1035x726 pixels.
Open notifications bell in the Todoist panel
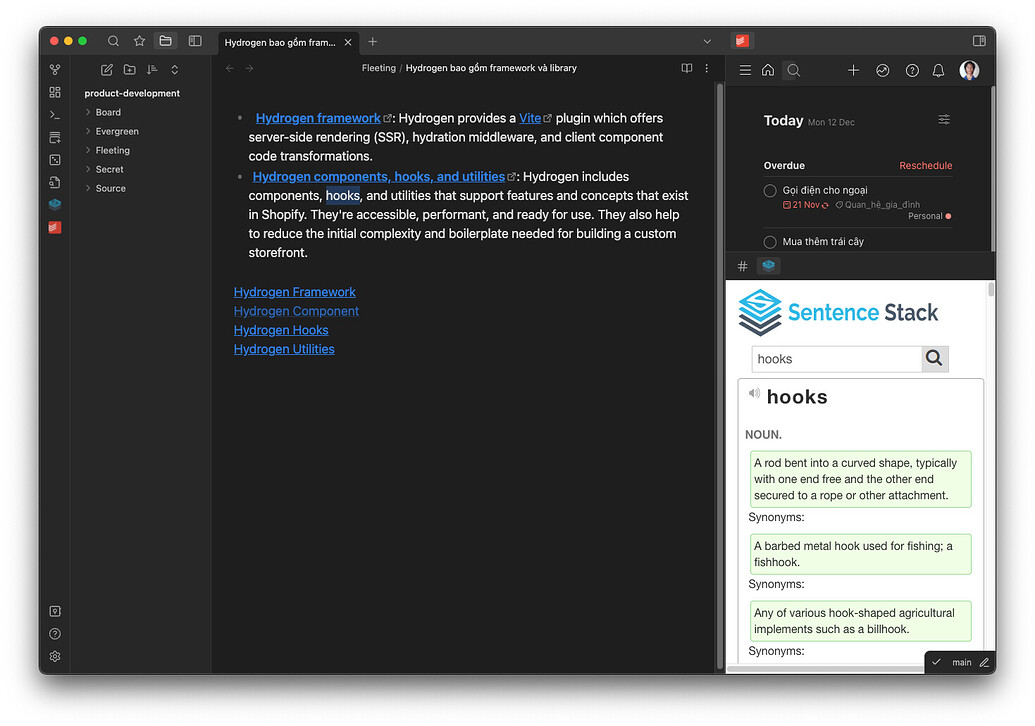[937, 70]
